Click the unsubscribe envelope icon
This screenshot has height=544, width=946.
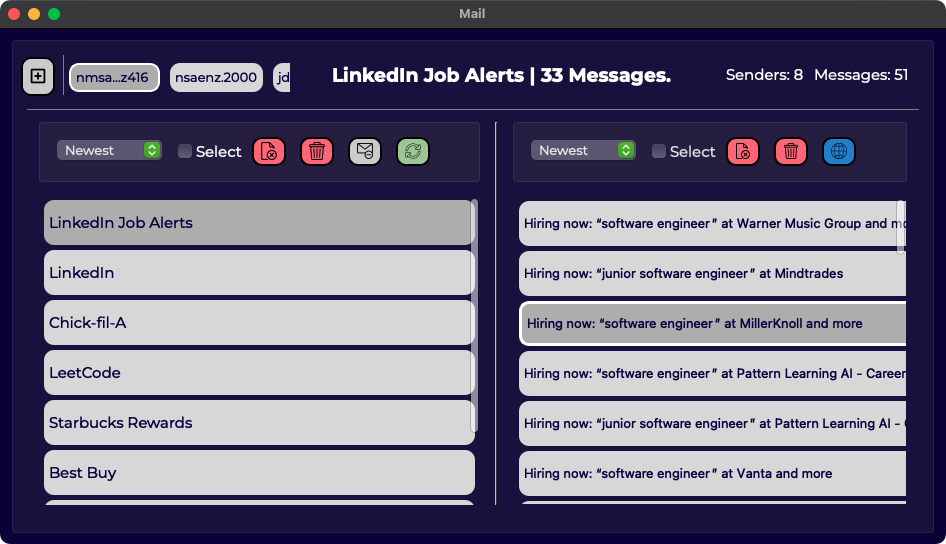[365, 151]
